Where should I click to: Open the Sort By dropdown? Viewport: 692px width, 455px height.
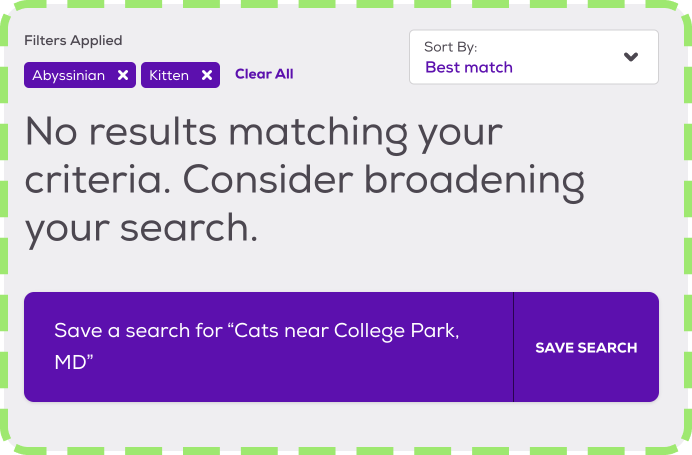(x=534, y=57)
